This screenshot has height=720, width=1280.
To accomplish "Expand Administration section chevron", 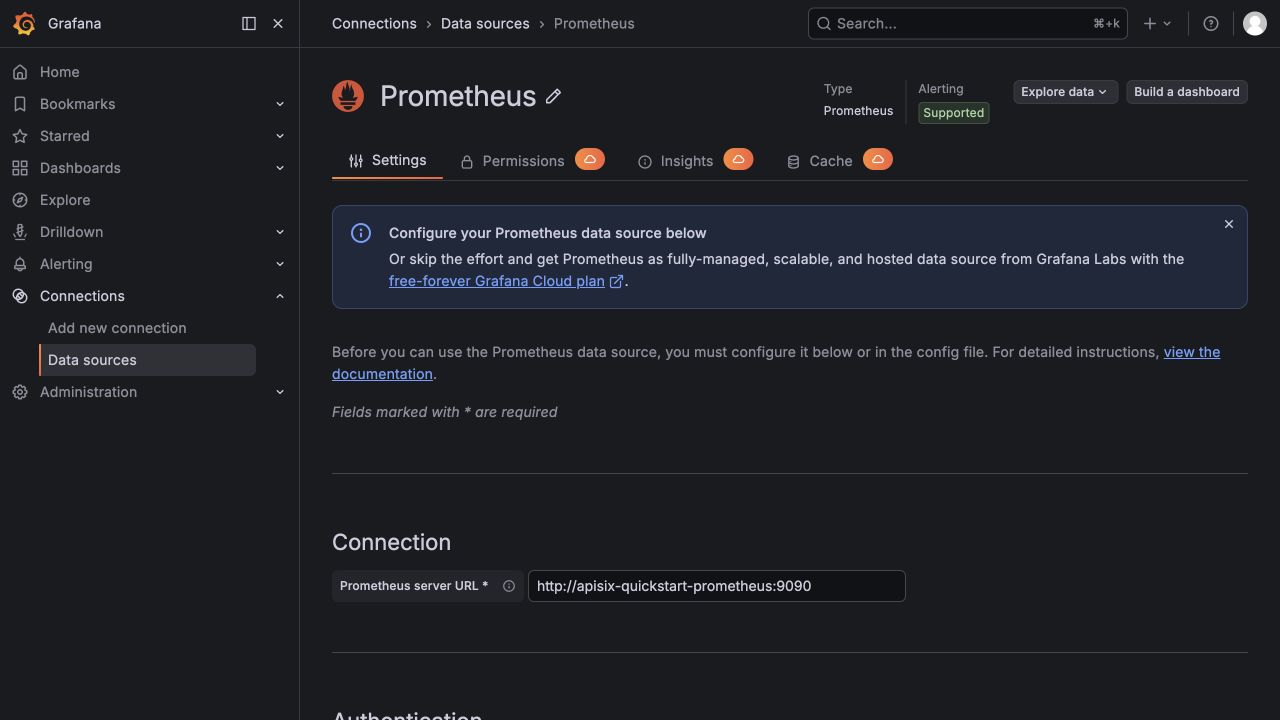I will [280, 392].
